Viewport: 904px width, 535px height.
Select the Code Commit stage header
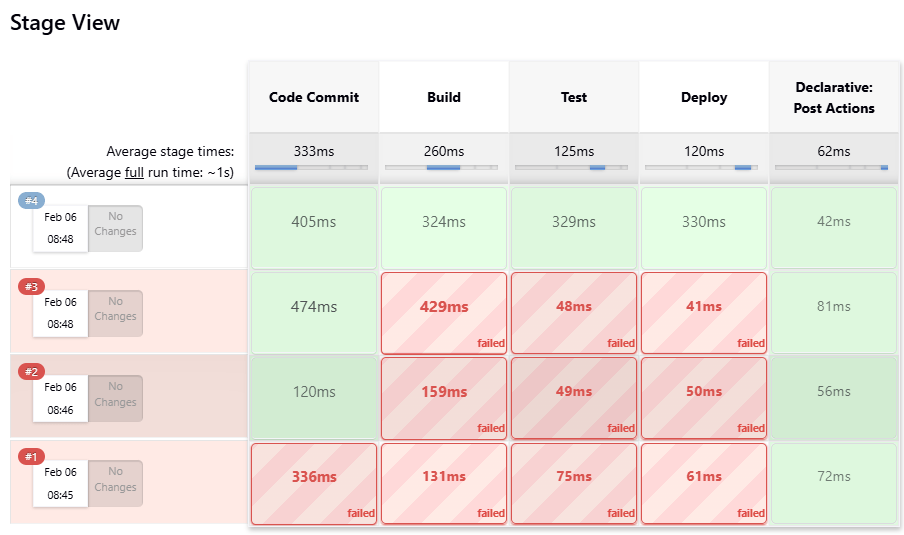tap(313, 97)
